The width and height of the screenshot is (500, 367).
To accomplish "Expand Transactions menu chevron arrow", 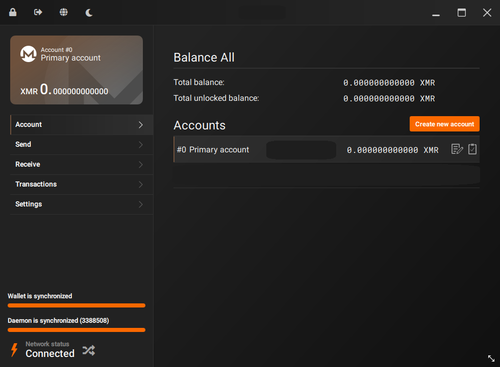I will 141,184.
